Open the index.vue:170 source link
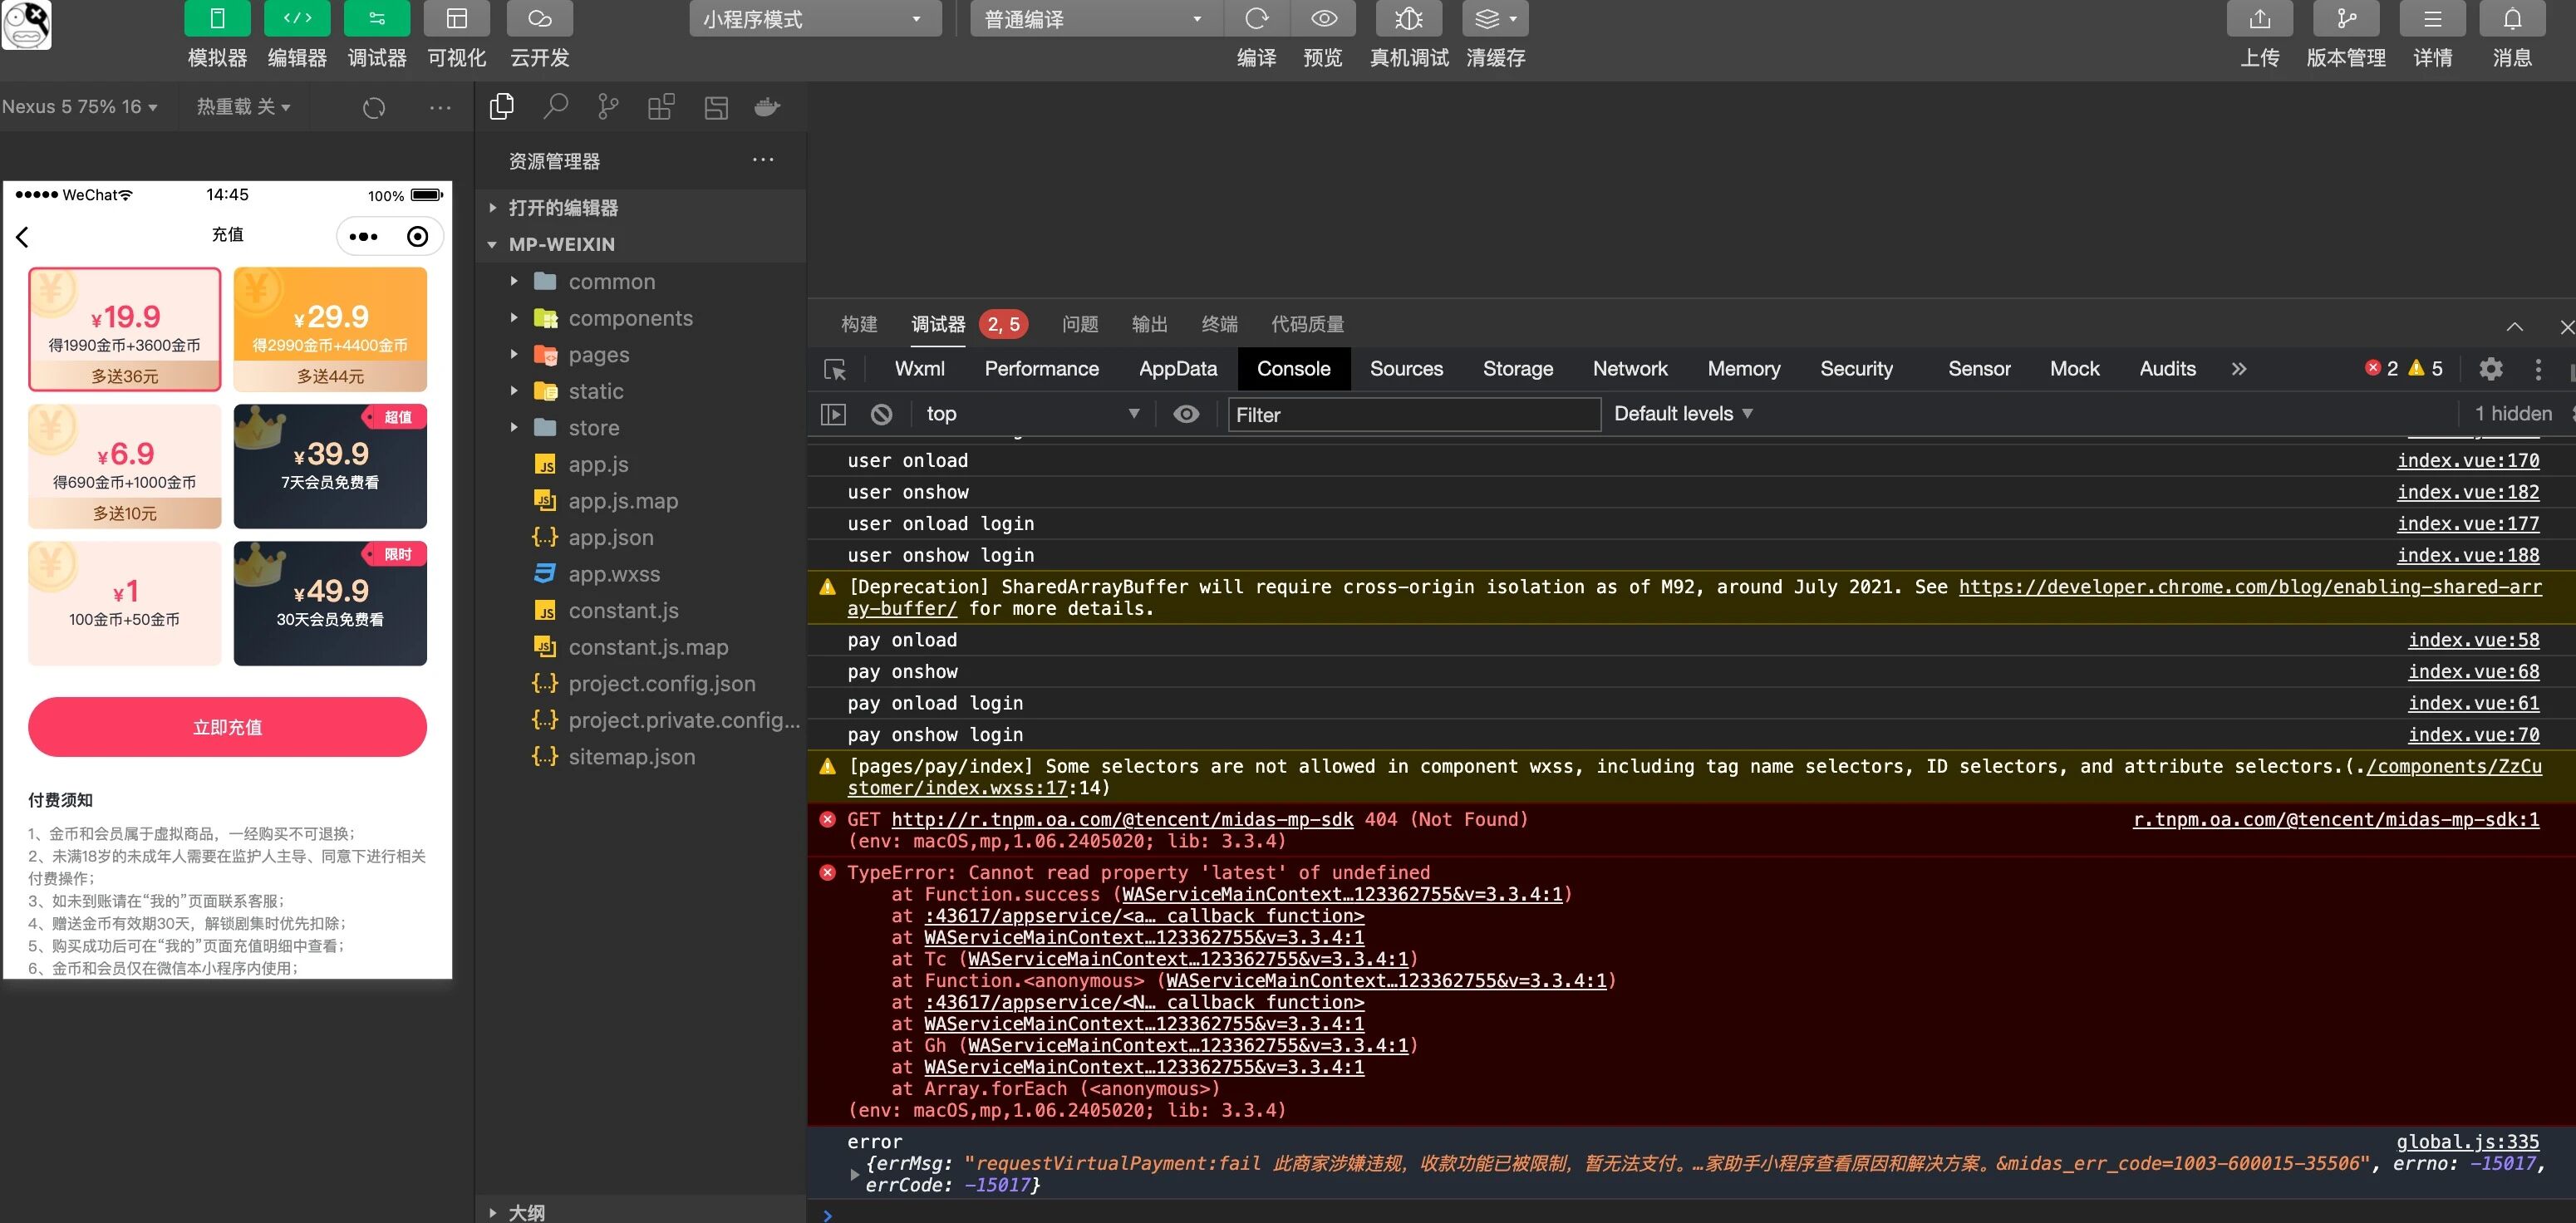This screenshot has height=1223, width=2576. [2467, 461]
